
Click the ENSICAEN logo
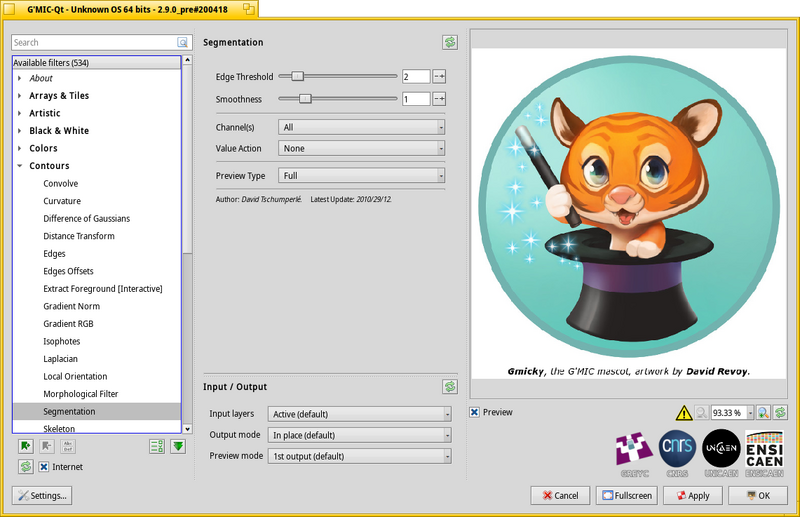pyautogui.click(x=764, y=454)
